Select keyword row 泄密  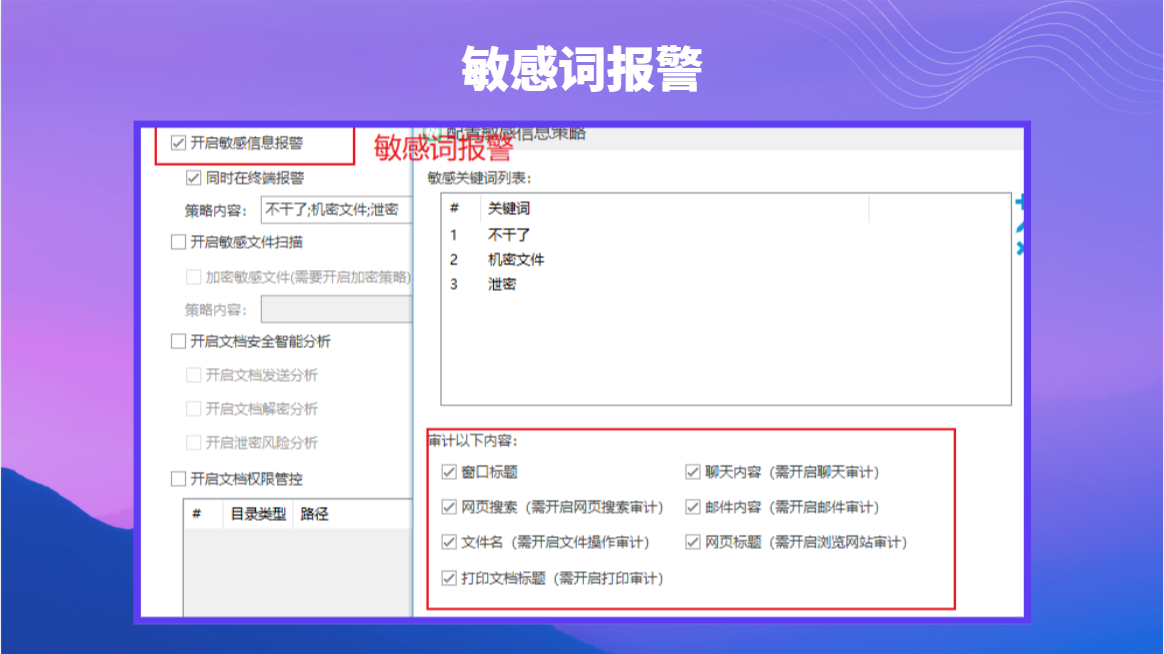728,284
